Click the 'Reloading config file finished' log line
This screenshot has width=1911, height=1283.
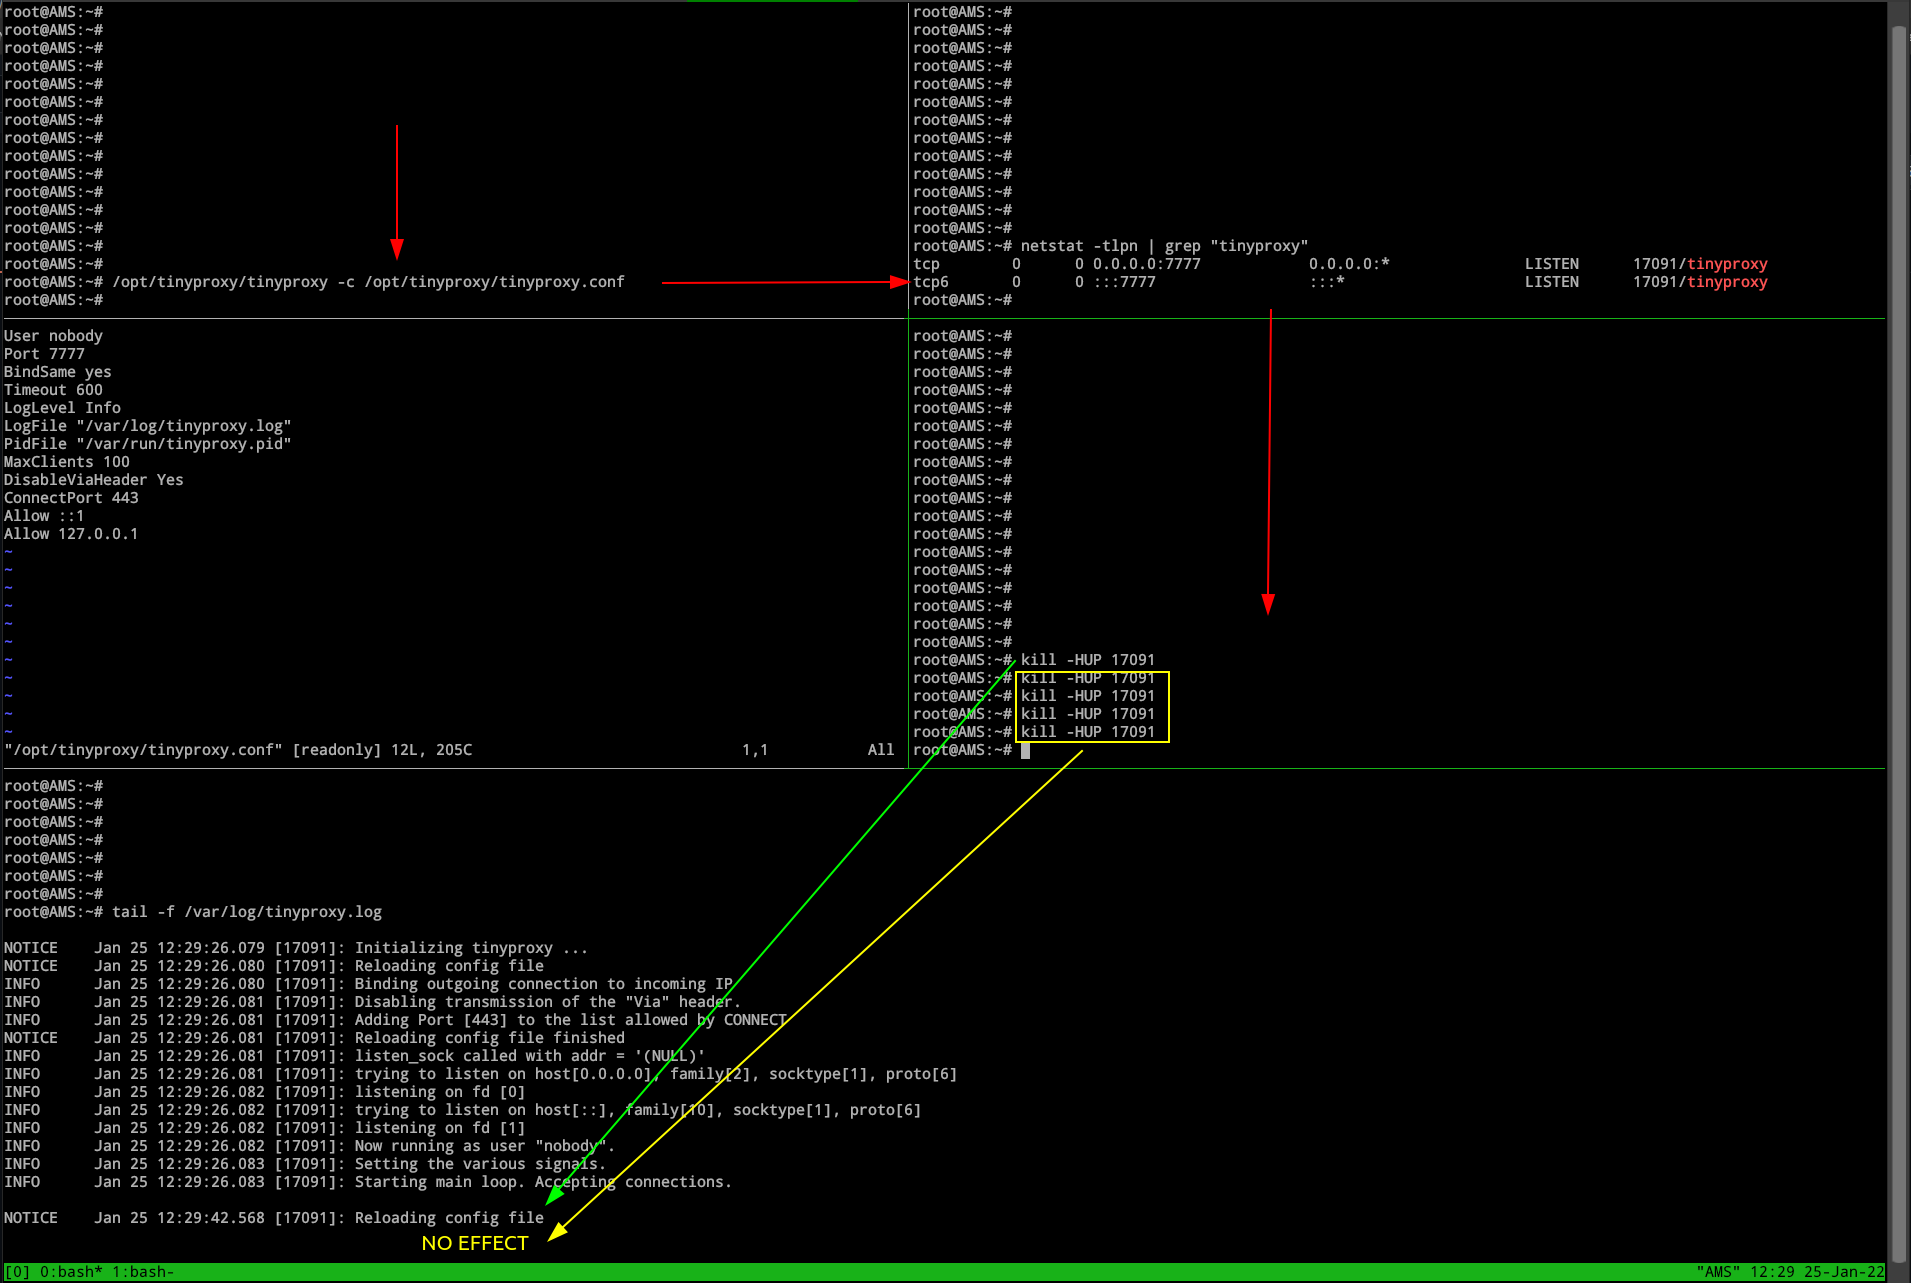click(314, 1038)
